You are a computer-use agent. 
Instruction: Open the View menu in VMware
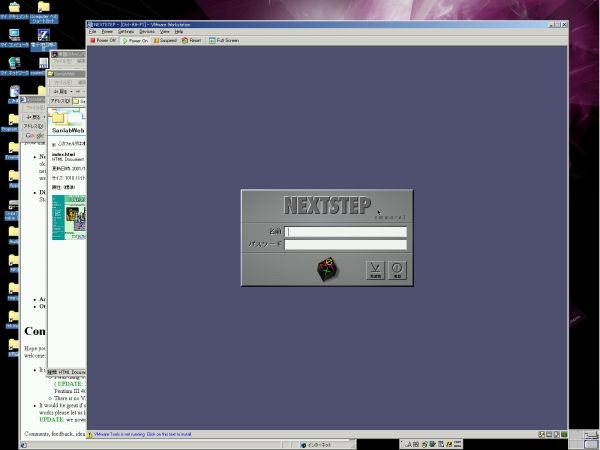pyautogui.click(x=165, y=32)
